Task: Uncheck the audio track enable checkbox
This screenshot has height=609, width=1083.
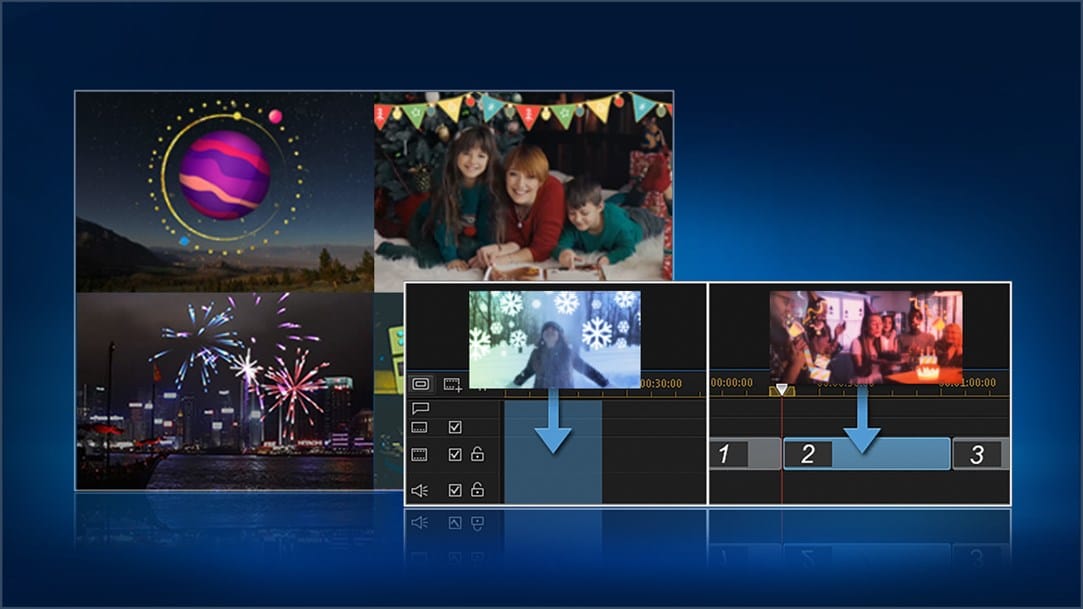Action: pyautogui.click(x=455, y=490)
